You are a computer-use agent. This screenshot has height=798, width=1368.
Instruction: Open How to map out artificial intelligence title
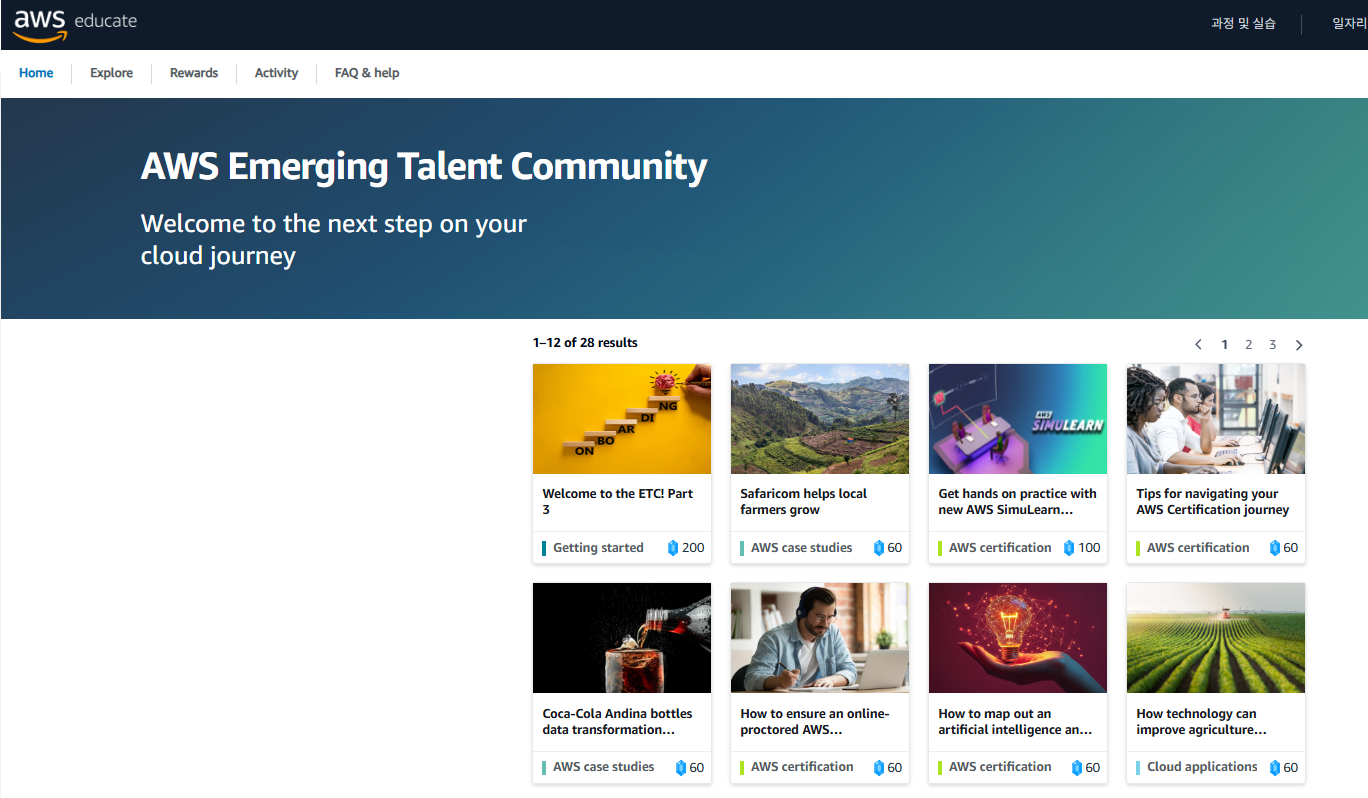pyautogui.click(x=1015, y=722)
